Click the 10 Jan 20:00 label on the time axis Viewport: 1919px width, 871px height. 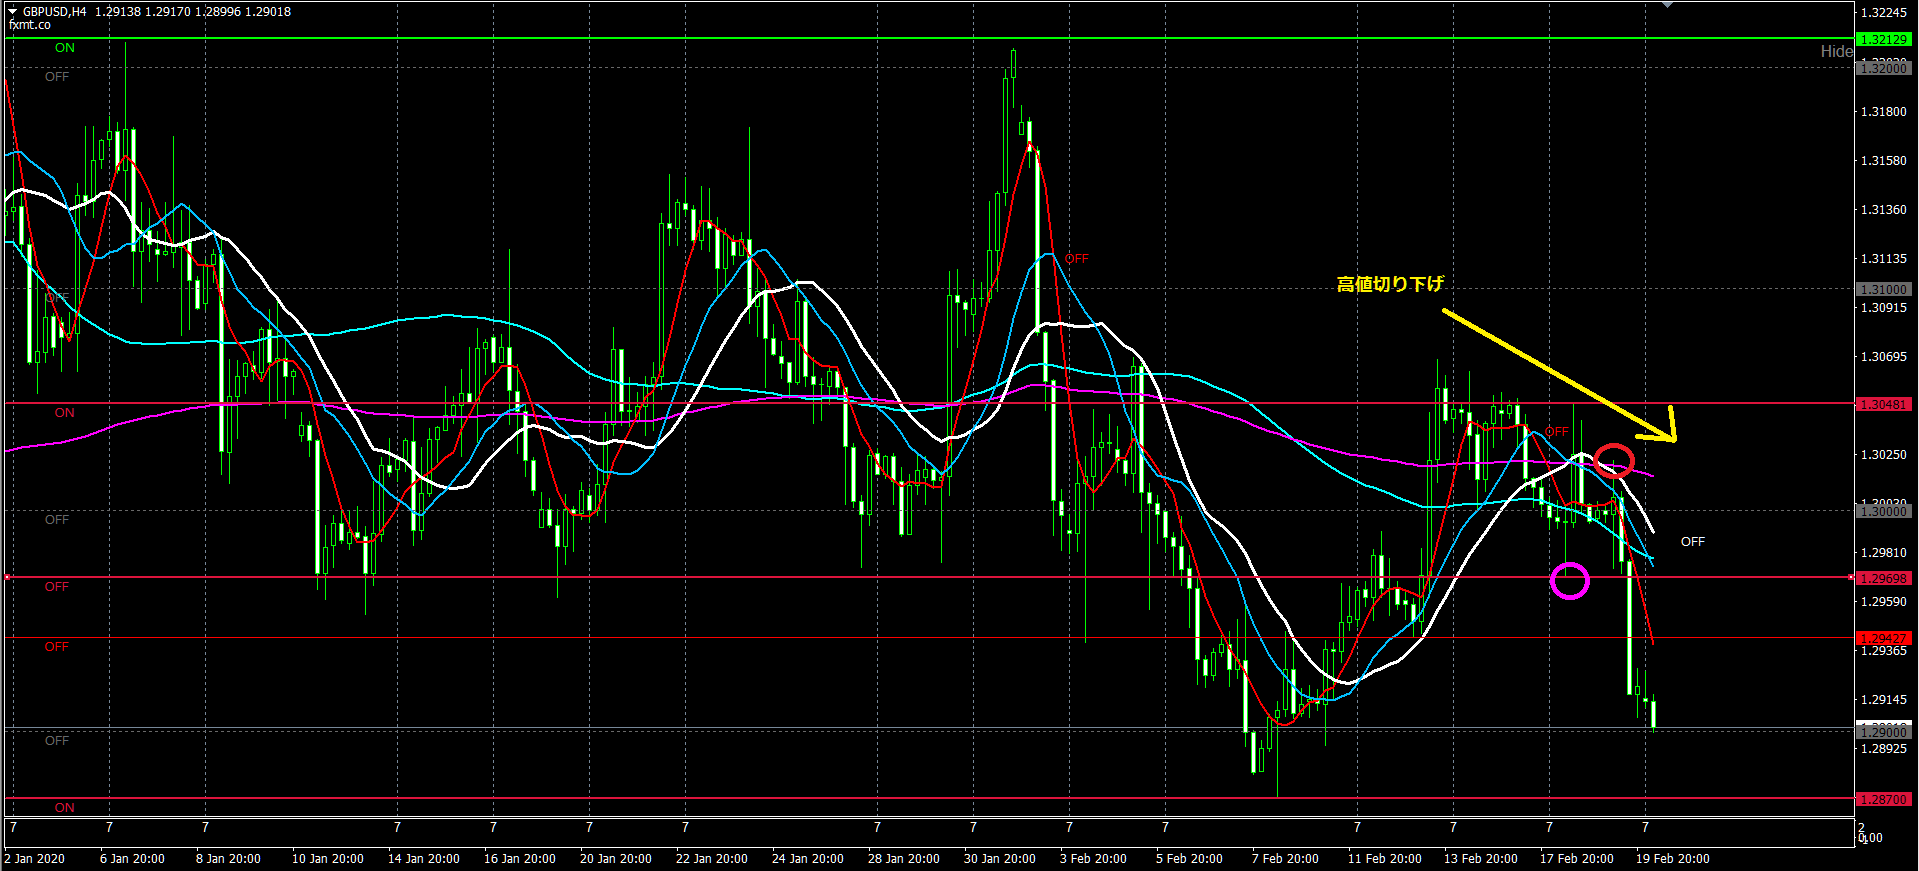pyautogui.click(x=328, y=859)
